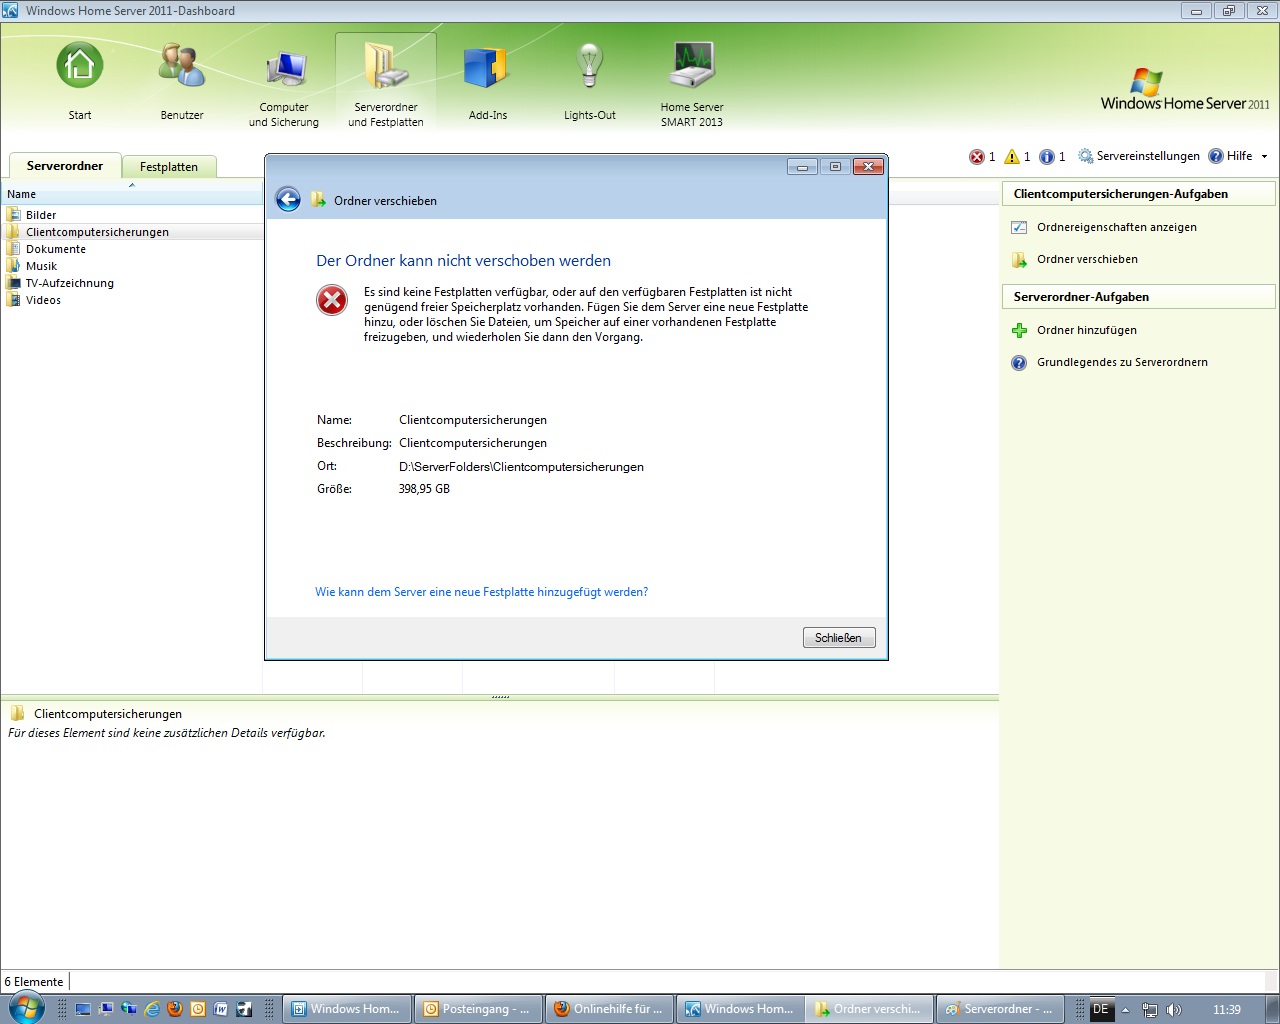
Task: Show hidden tray icons arrow
Action: [1125, 1010]
